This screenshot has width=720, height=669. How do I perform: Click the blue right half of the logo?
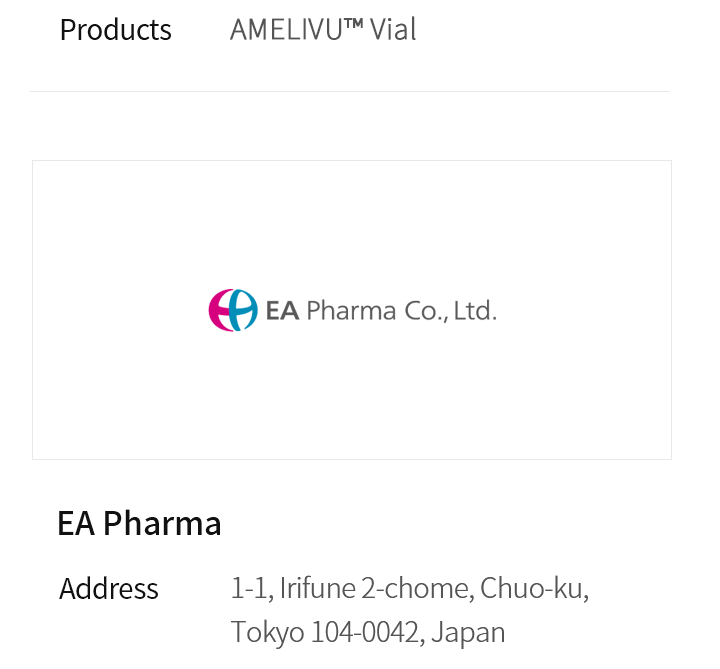click(x=246, y=311)
